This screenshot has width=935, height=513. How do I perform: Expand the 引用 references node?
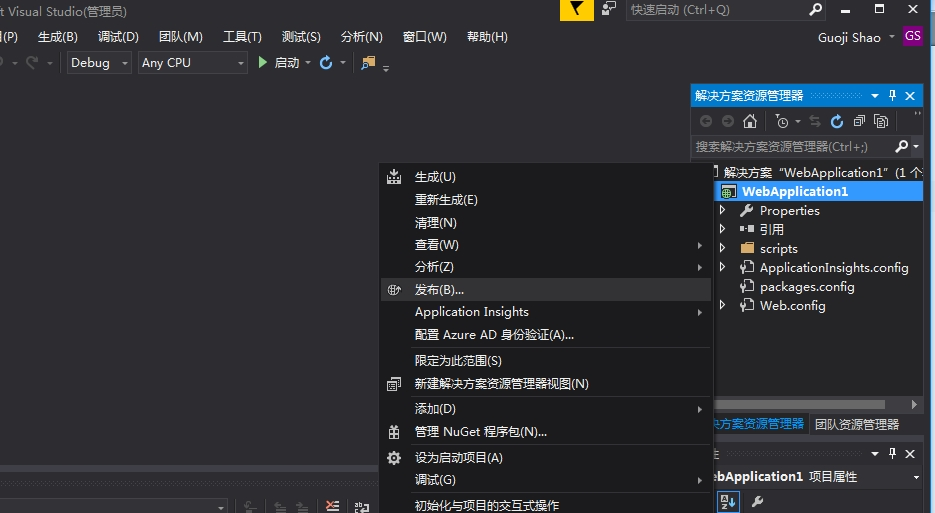tap(722, 229)
